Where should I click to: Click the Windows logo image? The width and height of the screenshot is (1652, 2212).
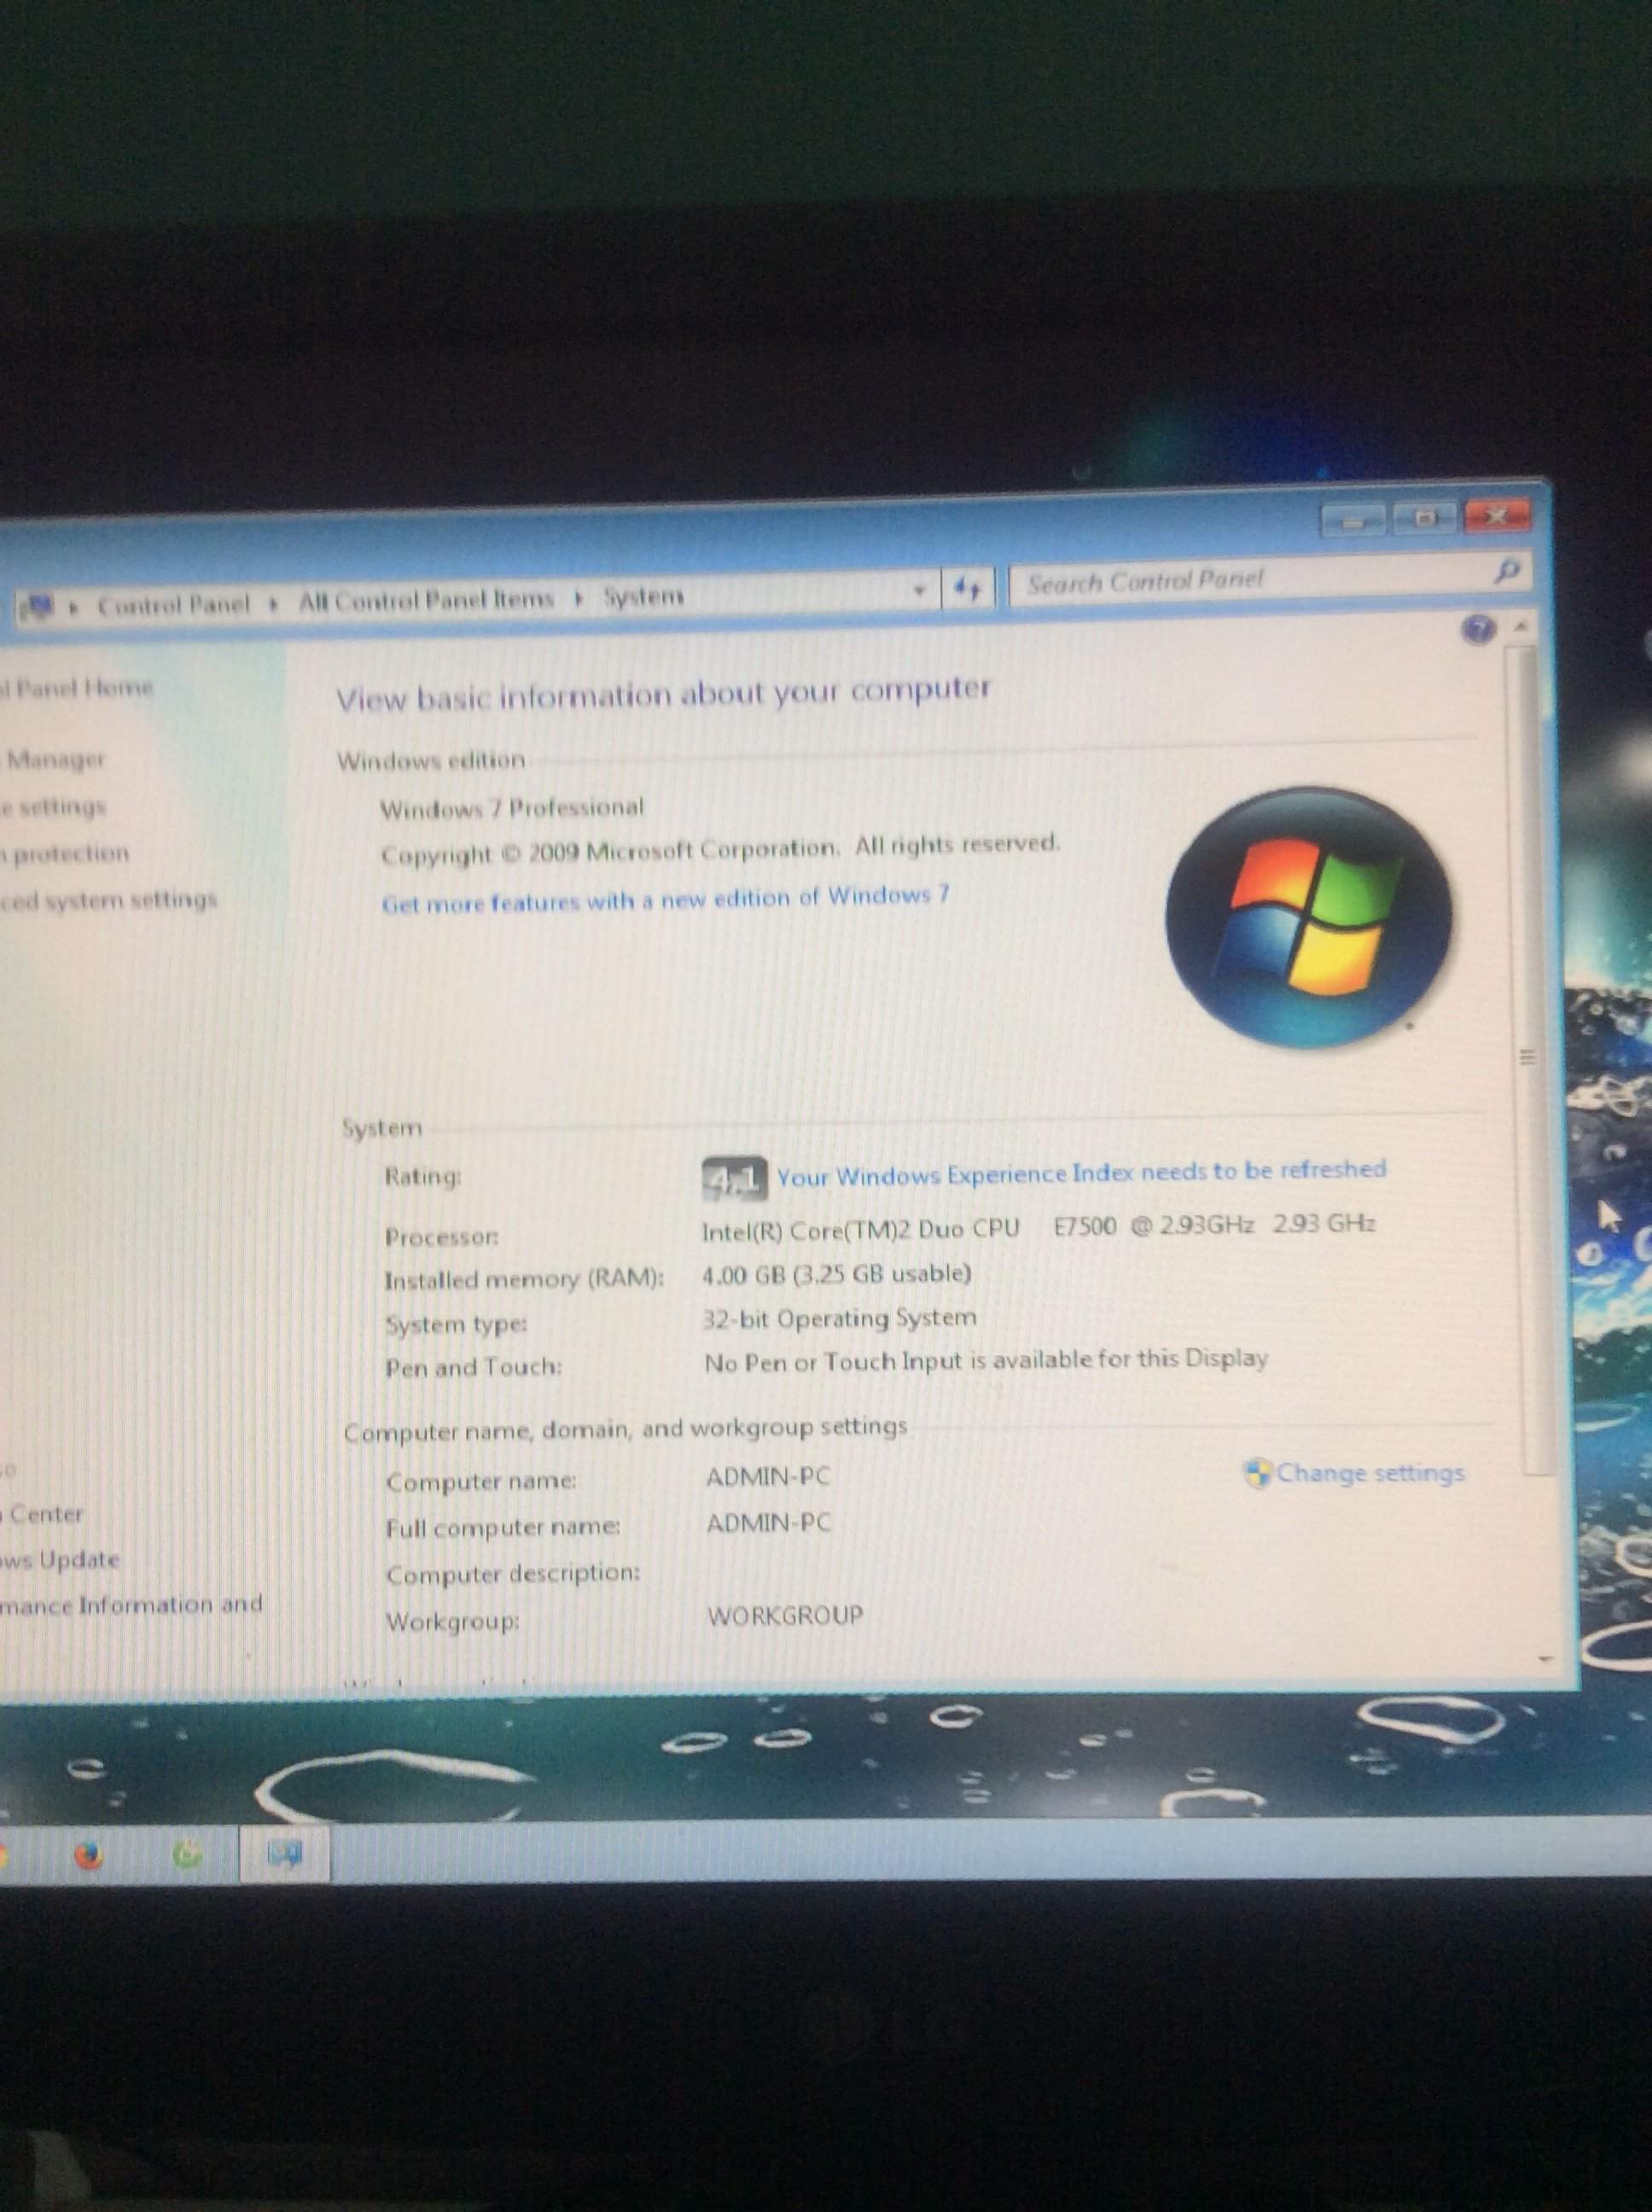tap(1308, 918)
